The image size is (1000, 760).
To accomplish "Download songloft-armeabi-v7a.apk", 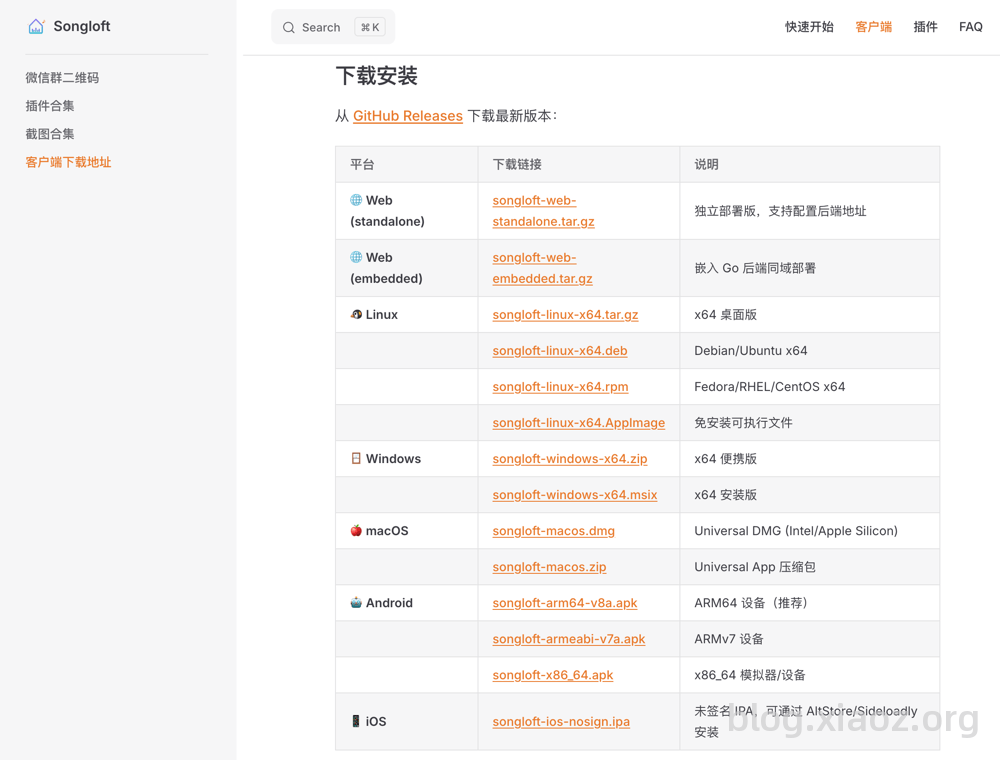I will [569, 639].
